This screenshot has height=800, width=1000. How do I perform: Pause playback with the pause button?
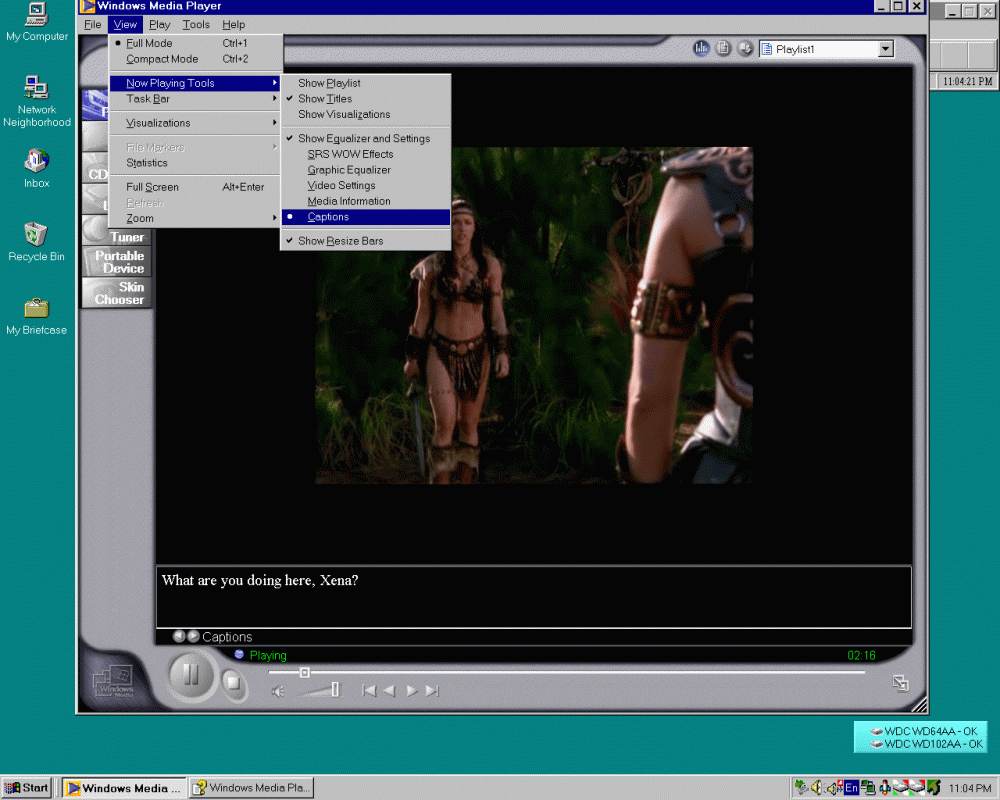point(190,676)
